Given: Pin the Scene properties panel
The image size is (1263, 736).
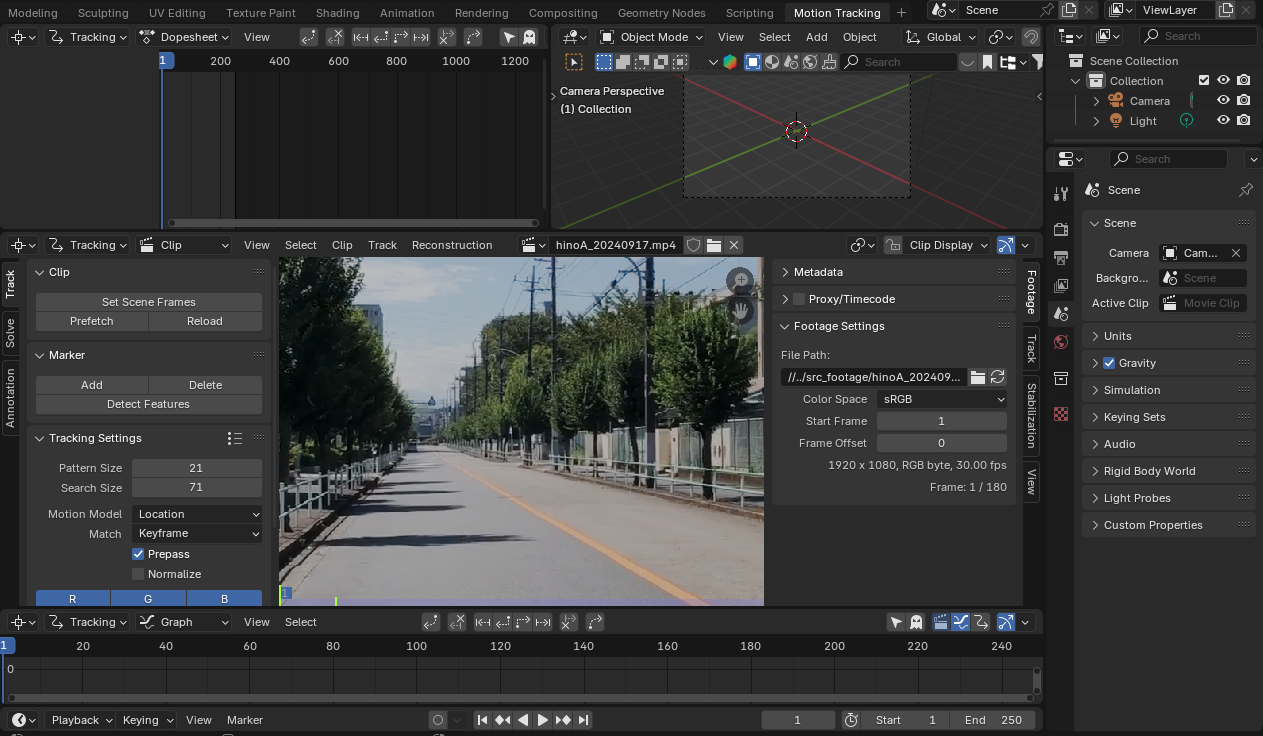Looking at the screenshot, I should click(1245, 190).
